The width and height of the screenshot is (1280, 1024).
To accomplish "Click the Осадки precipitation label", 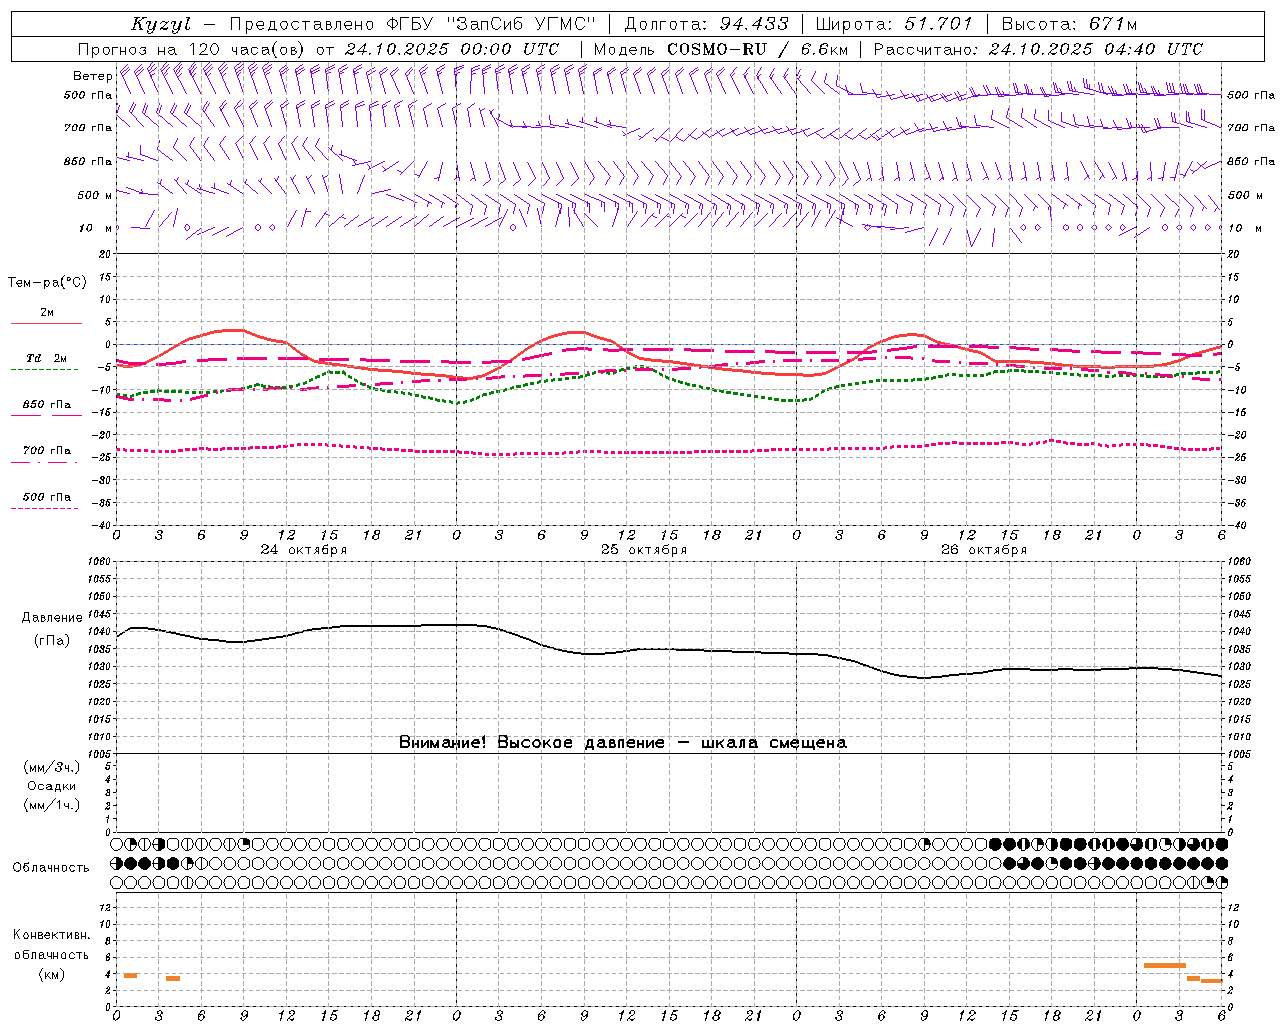I will point(52,786).
